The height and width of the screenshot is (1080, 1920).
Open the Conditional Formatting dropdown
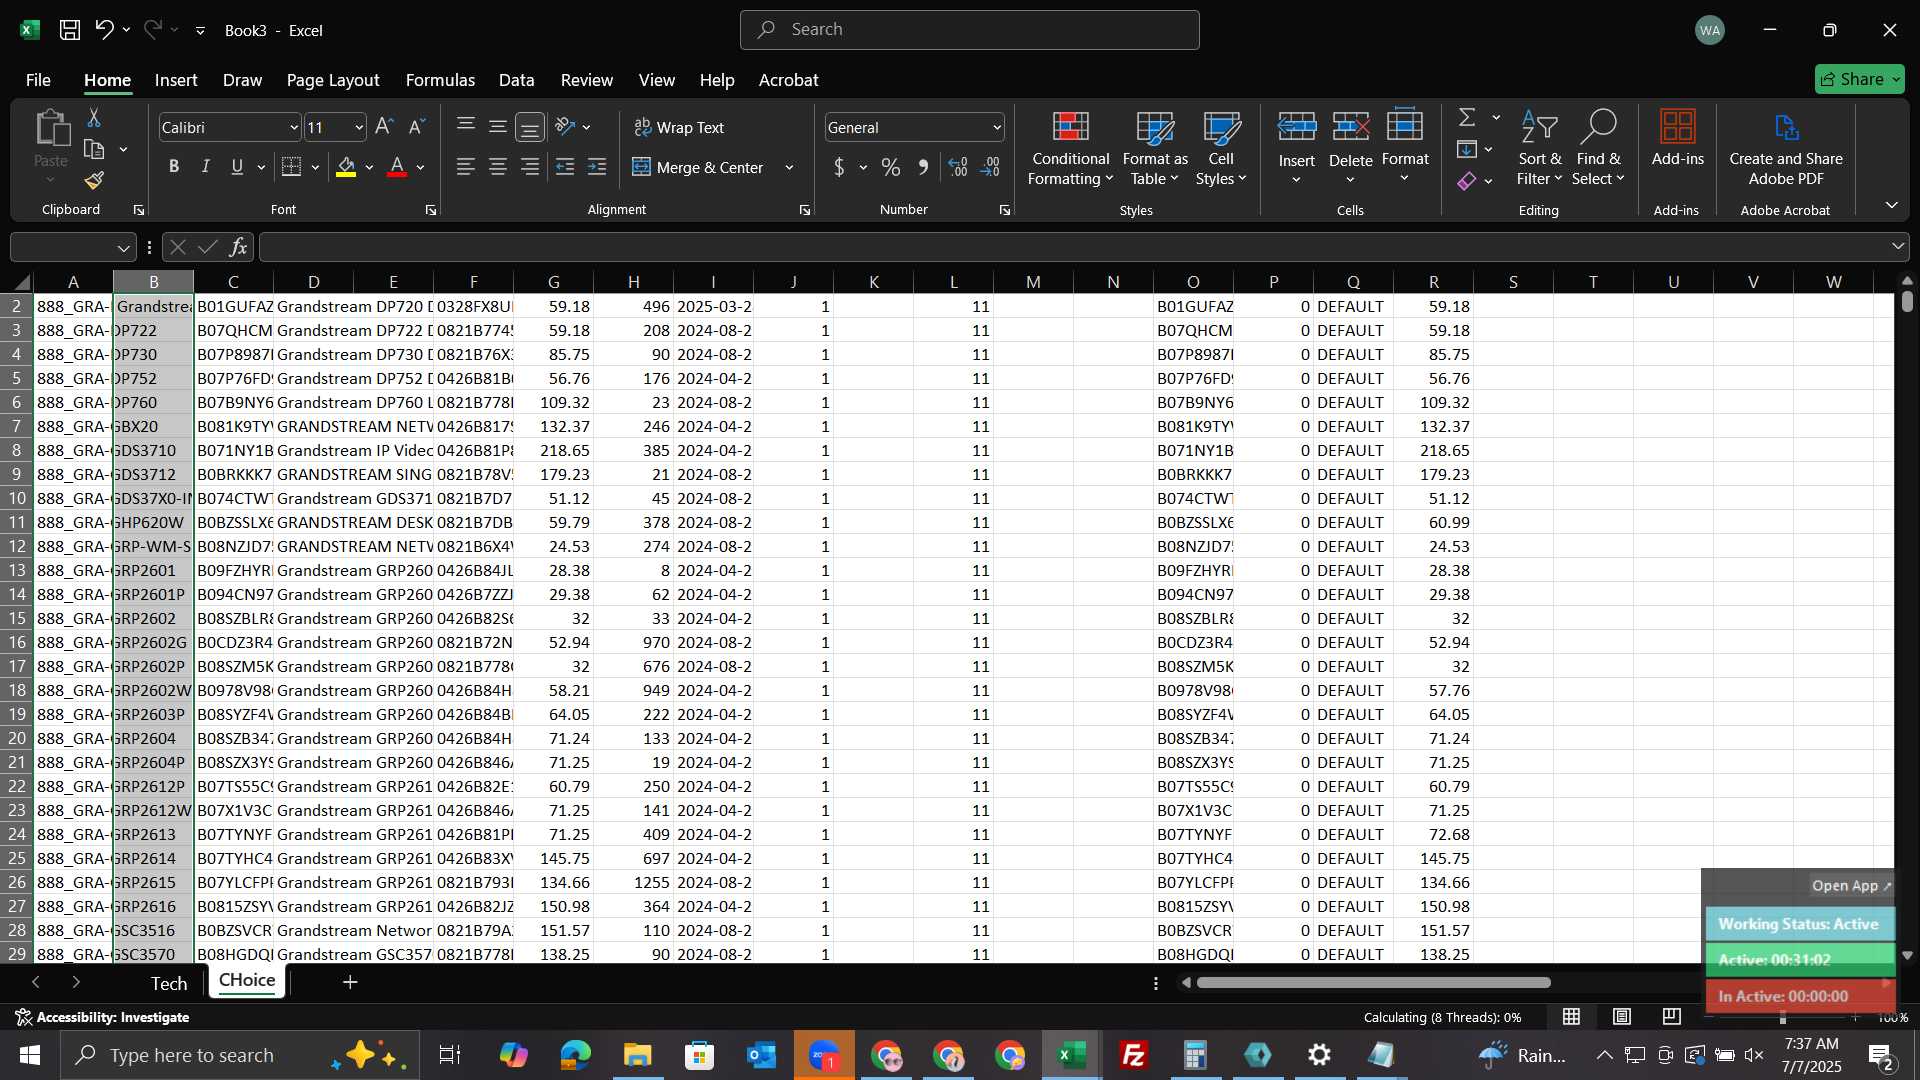pos(1070,148)
